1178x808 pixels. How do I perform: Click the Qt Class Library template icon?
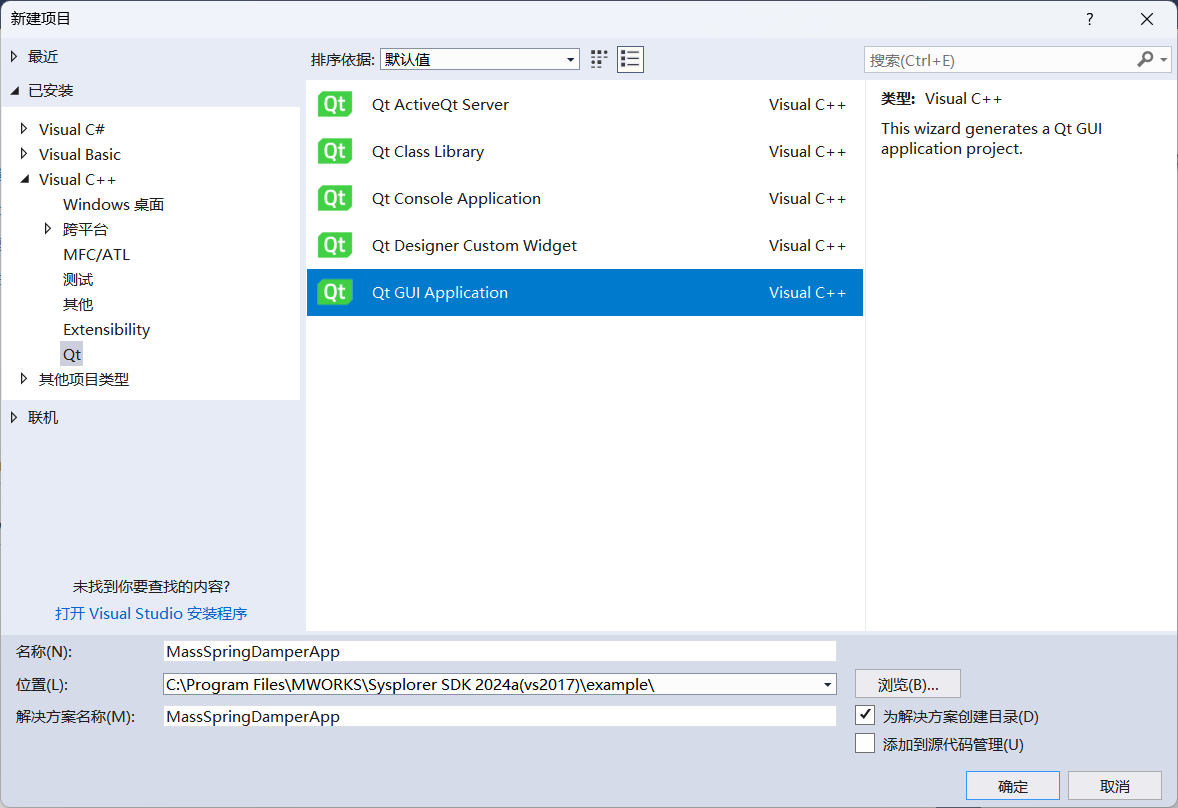coord(334,151)
